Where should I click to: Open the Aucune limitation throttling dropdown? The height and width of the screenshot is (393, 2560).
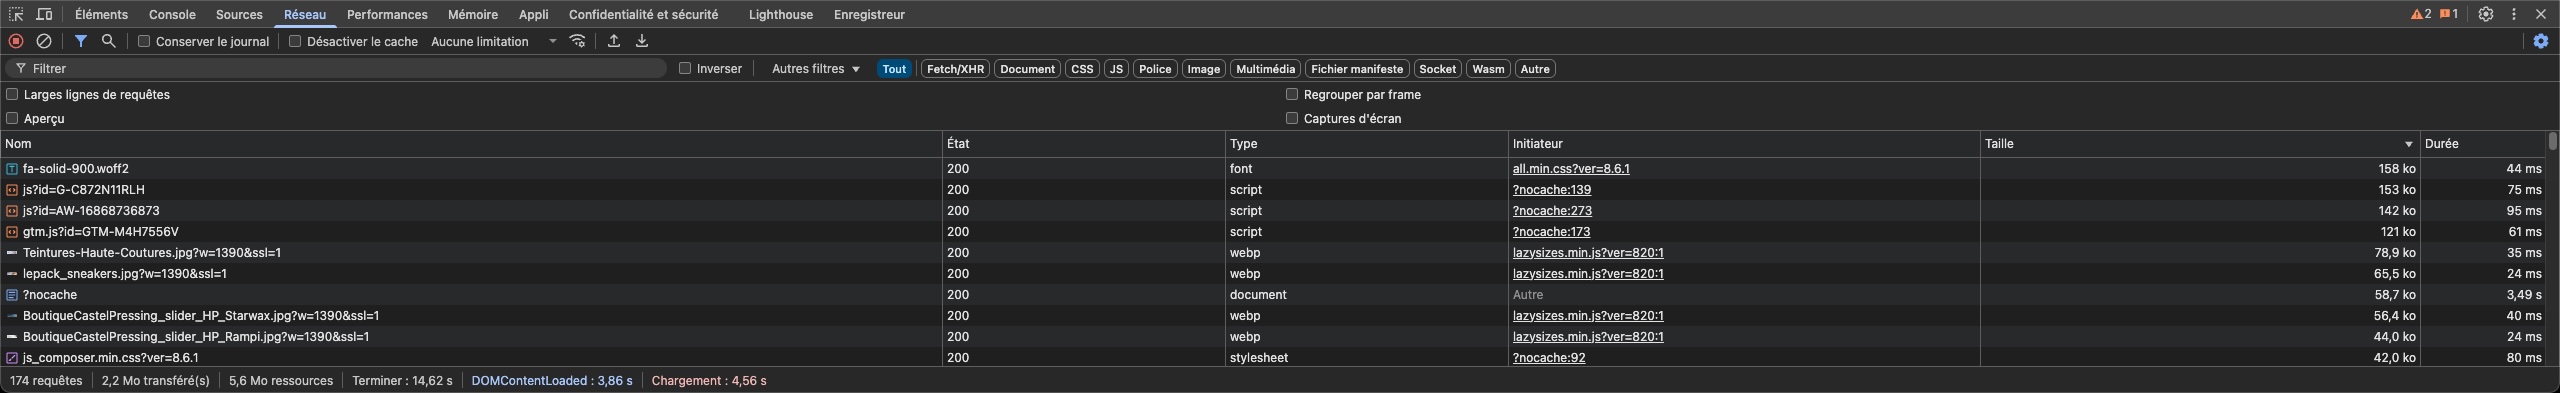(x=494, y=41)
